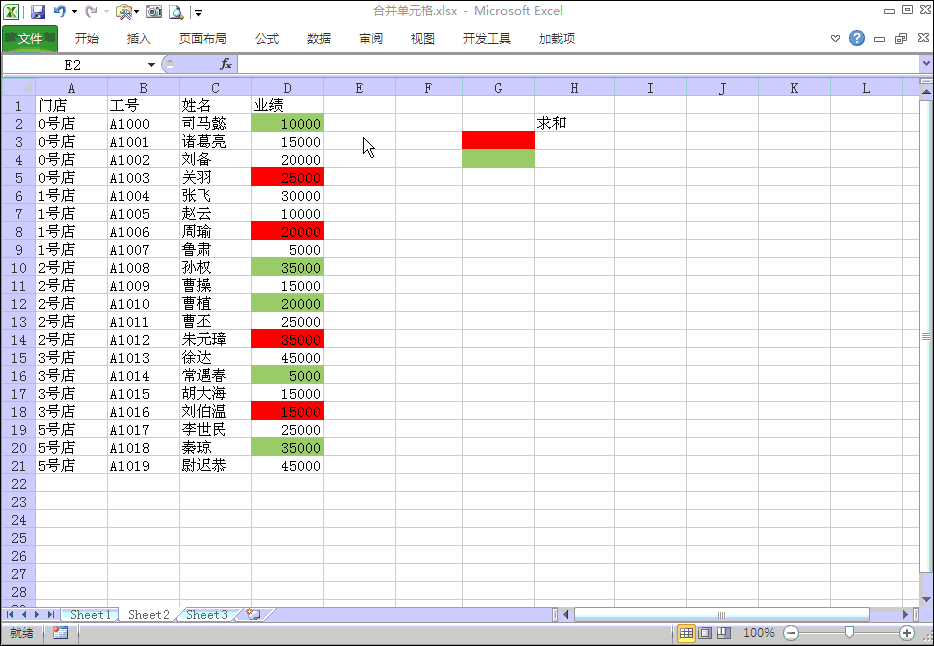Select row 10 header
Image resolution: width=934 pixels, height=646 pixels.
18,268
